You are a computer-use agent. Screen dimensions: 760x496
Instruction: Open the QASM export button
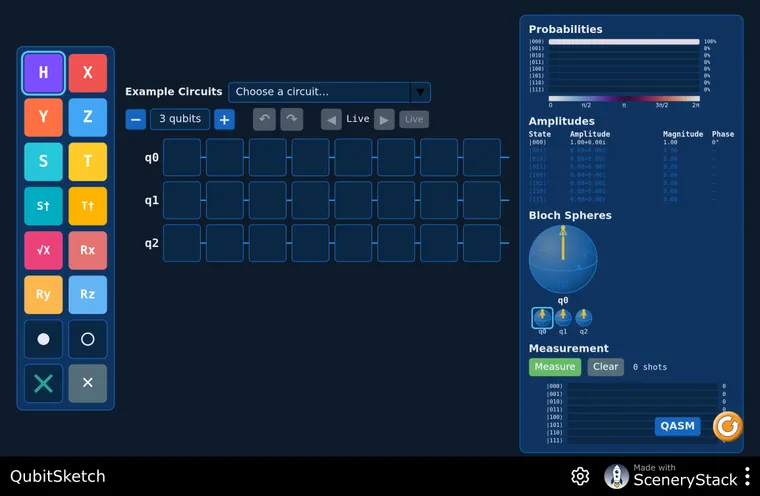coord(678,426)
